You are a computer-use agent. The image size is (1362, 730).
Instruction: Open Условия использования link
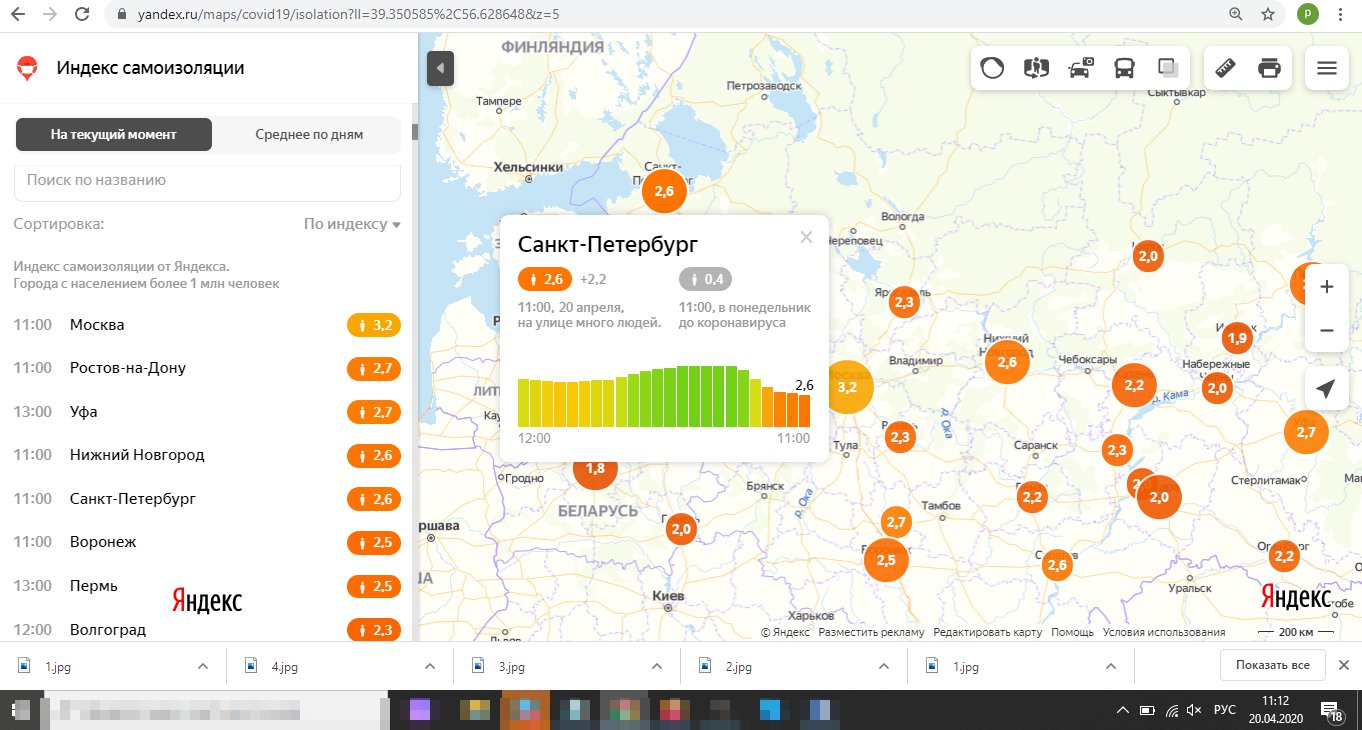coord(1164,632)
